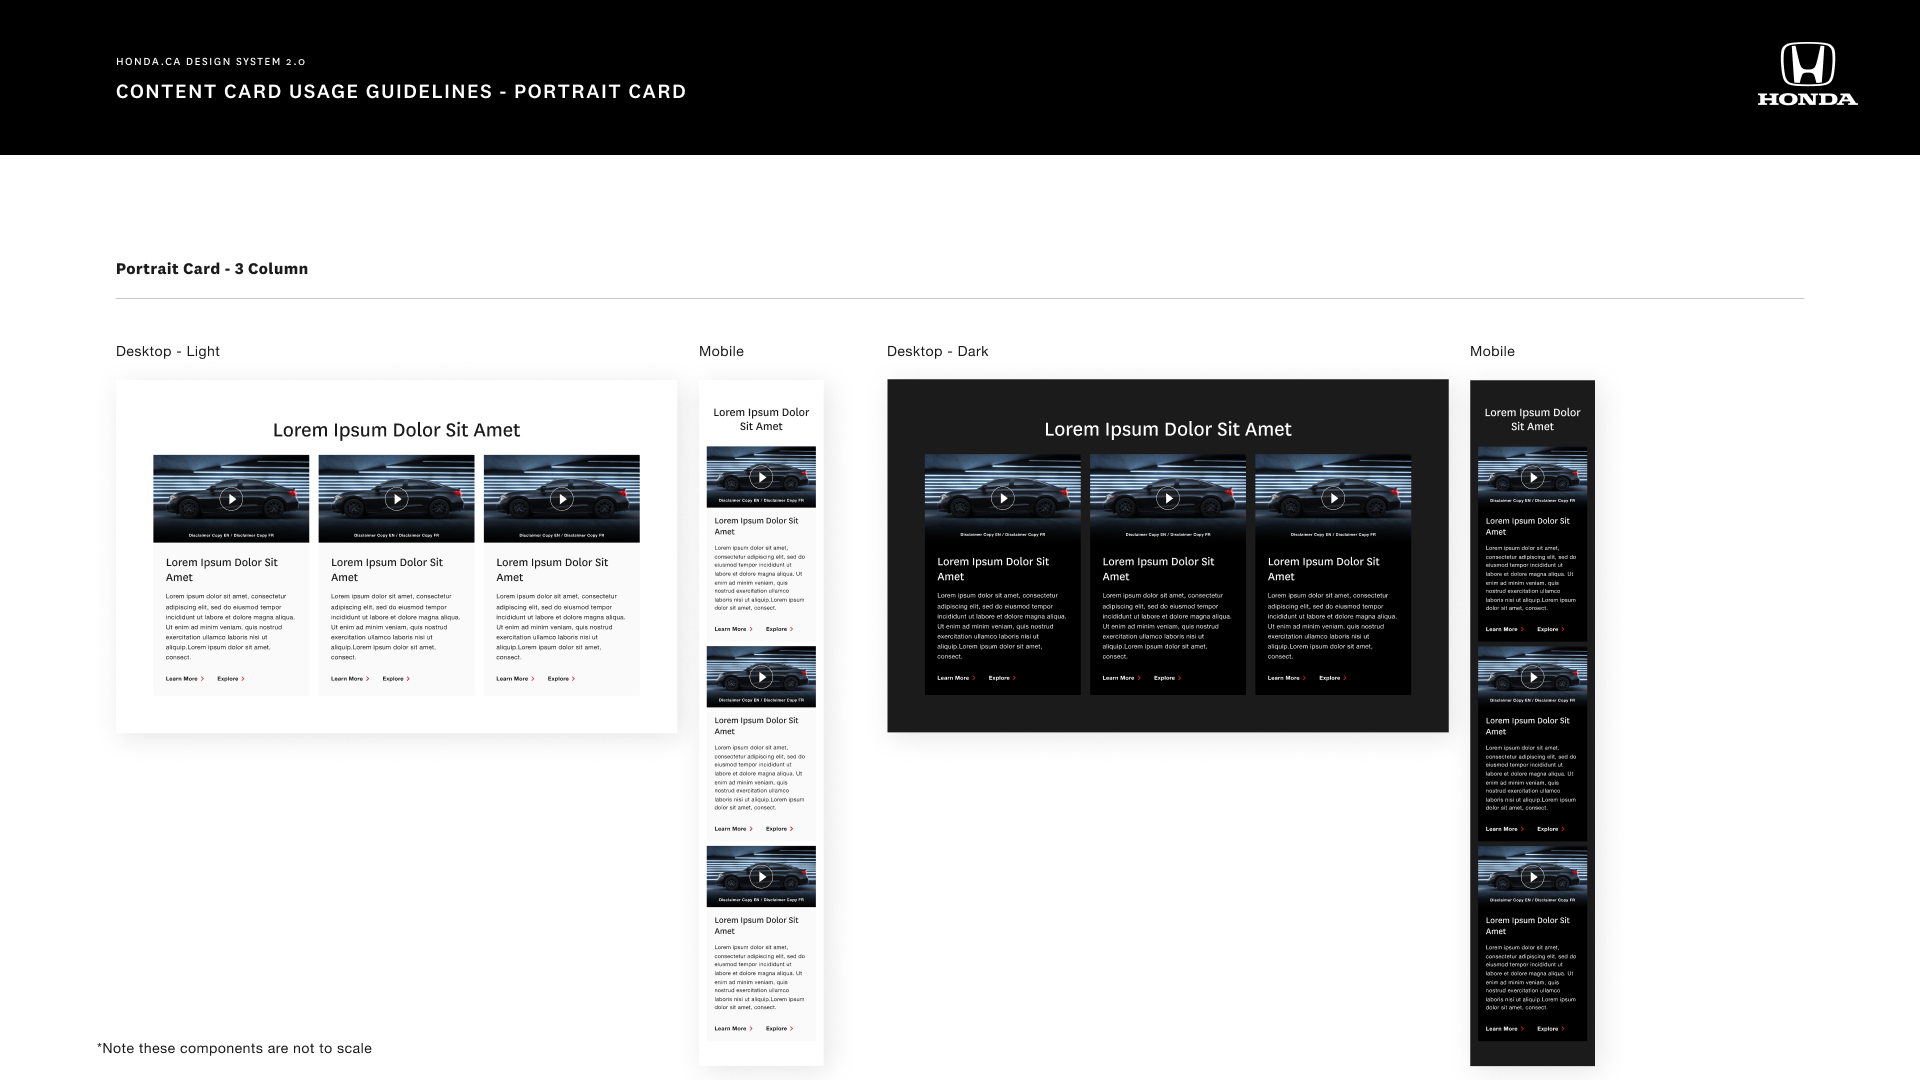Open Explore on middle dark Mobile card
The image size is (1920, 1080).
coord(1550,829)
